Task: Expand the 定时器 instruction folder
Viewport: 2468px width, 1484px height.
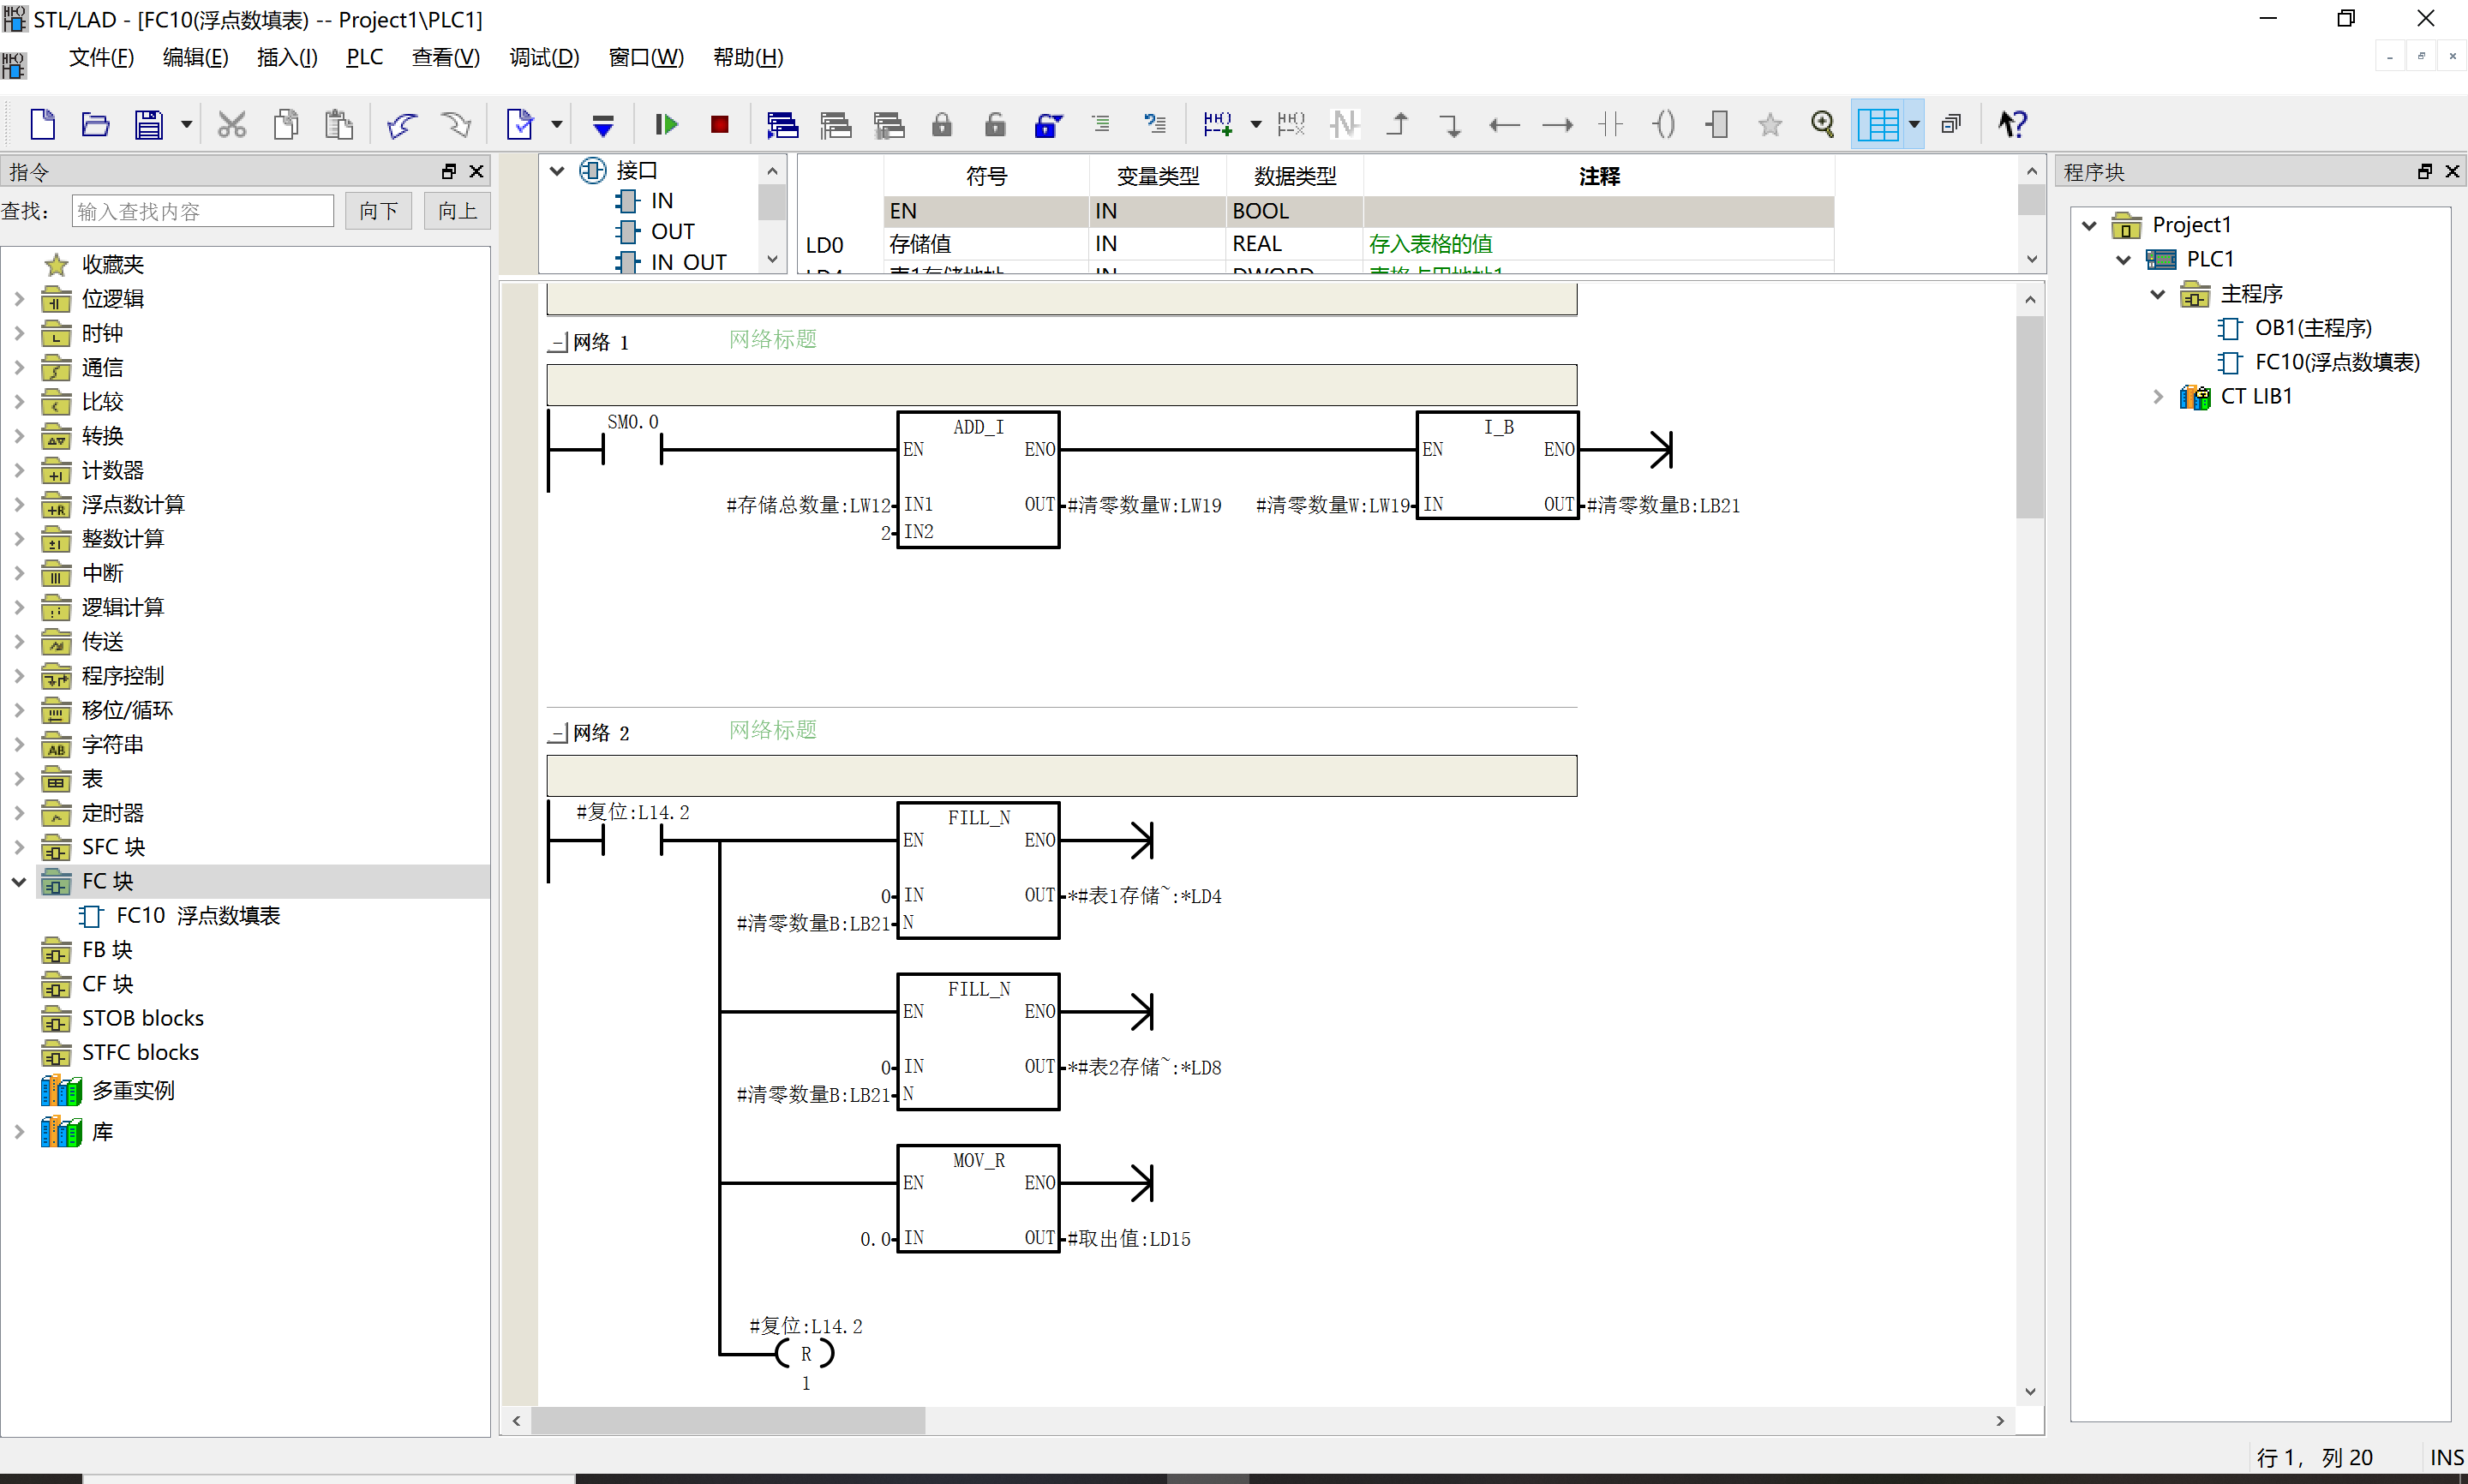Action: tap(19, 813)
